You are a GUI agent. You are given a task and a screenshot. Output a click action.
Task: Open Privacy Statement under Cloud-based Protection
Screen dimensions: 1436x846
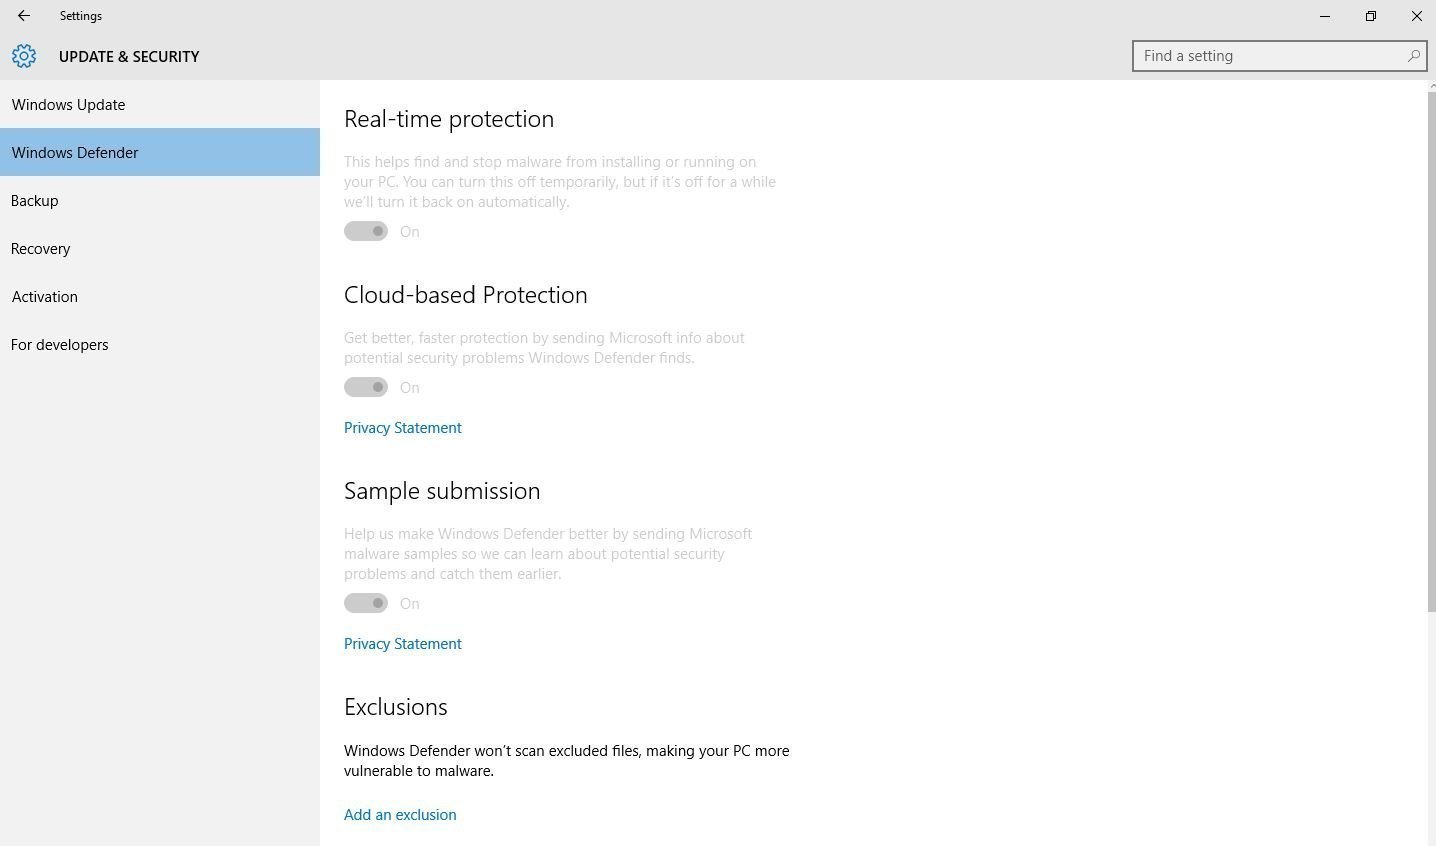coord(403,428)
